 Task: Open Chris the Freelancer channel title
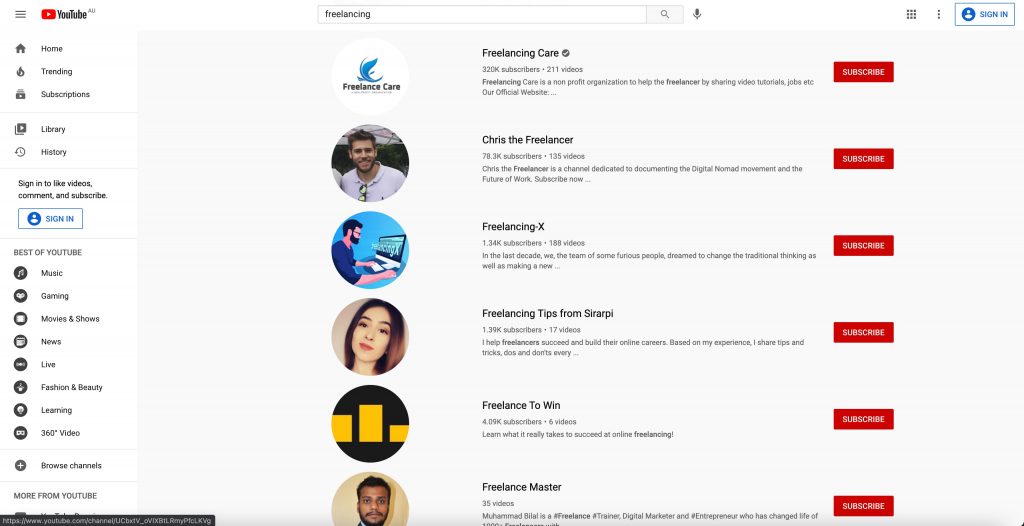[x=528, y=140]
